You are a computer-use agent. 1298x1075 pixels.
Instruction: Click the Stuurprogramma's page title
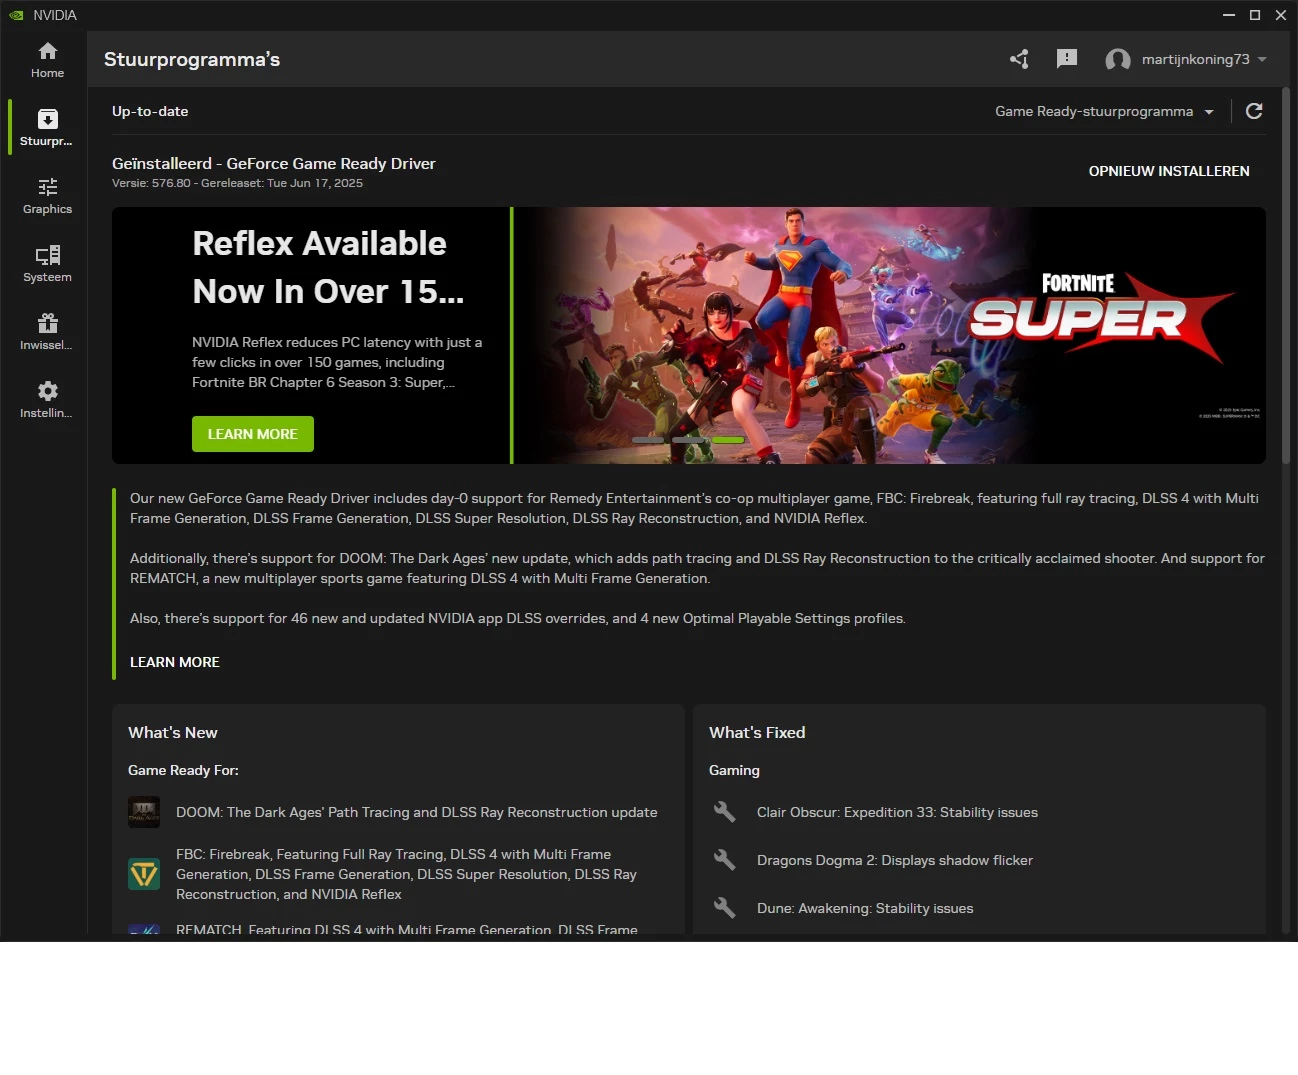pos(192,59)
